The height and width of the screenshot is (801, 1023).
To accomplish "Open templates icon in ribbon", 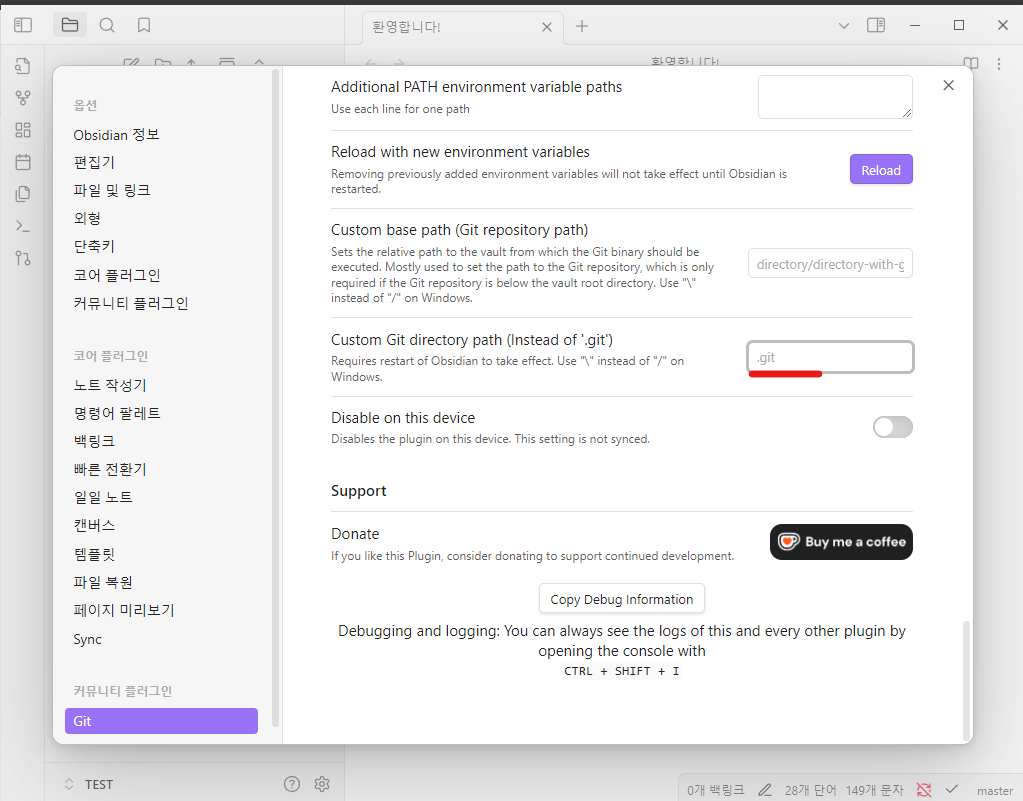I will pos(23,194).
